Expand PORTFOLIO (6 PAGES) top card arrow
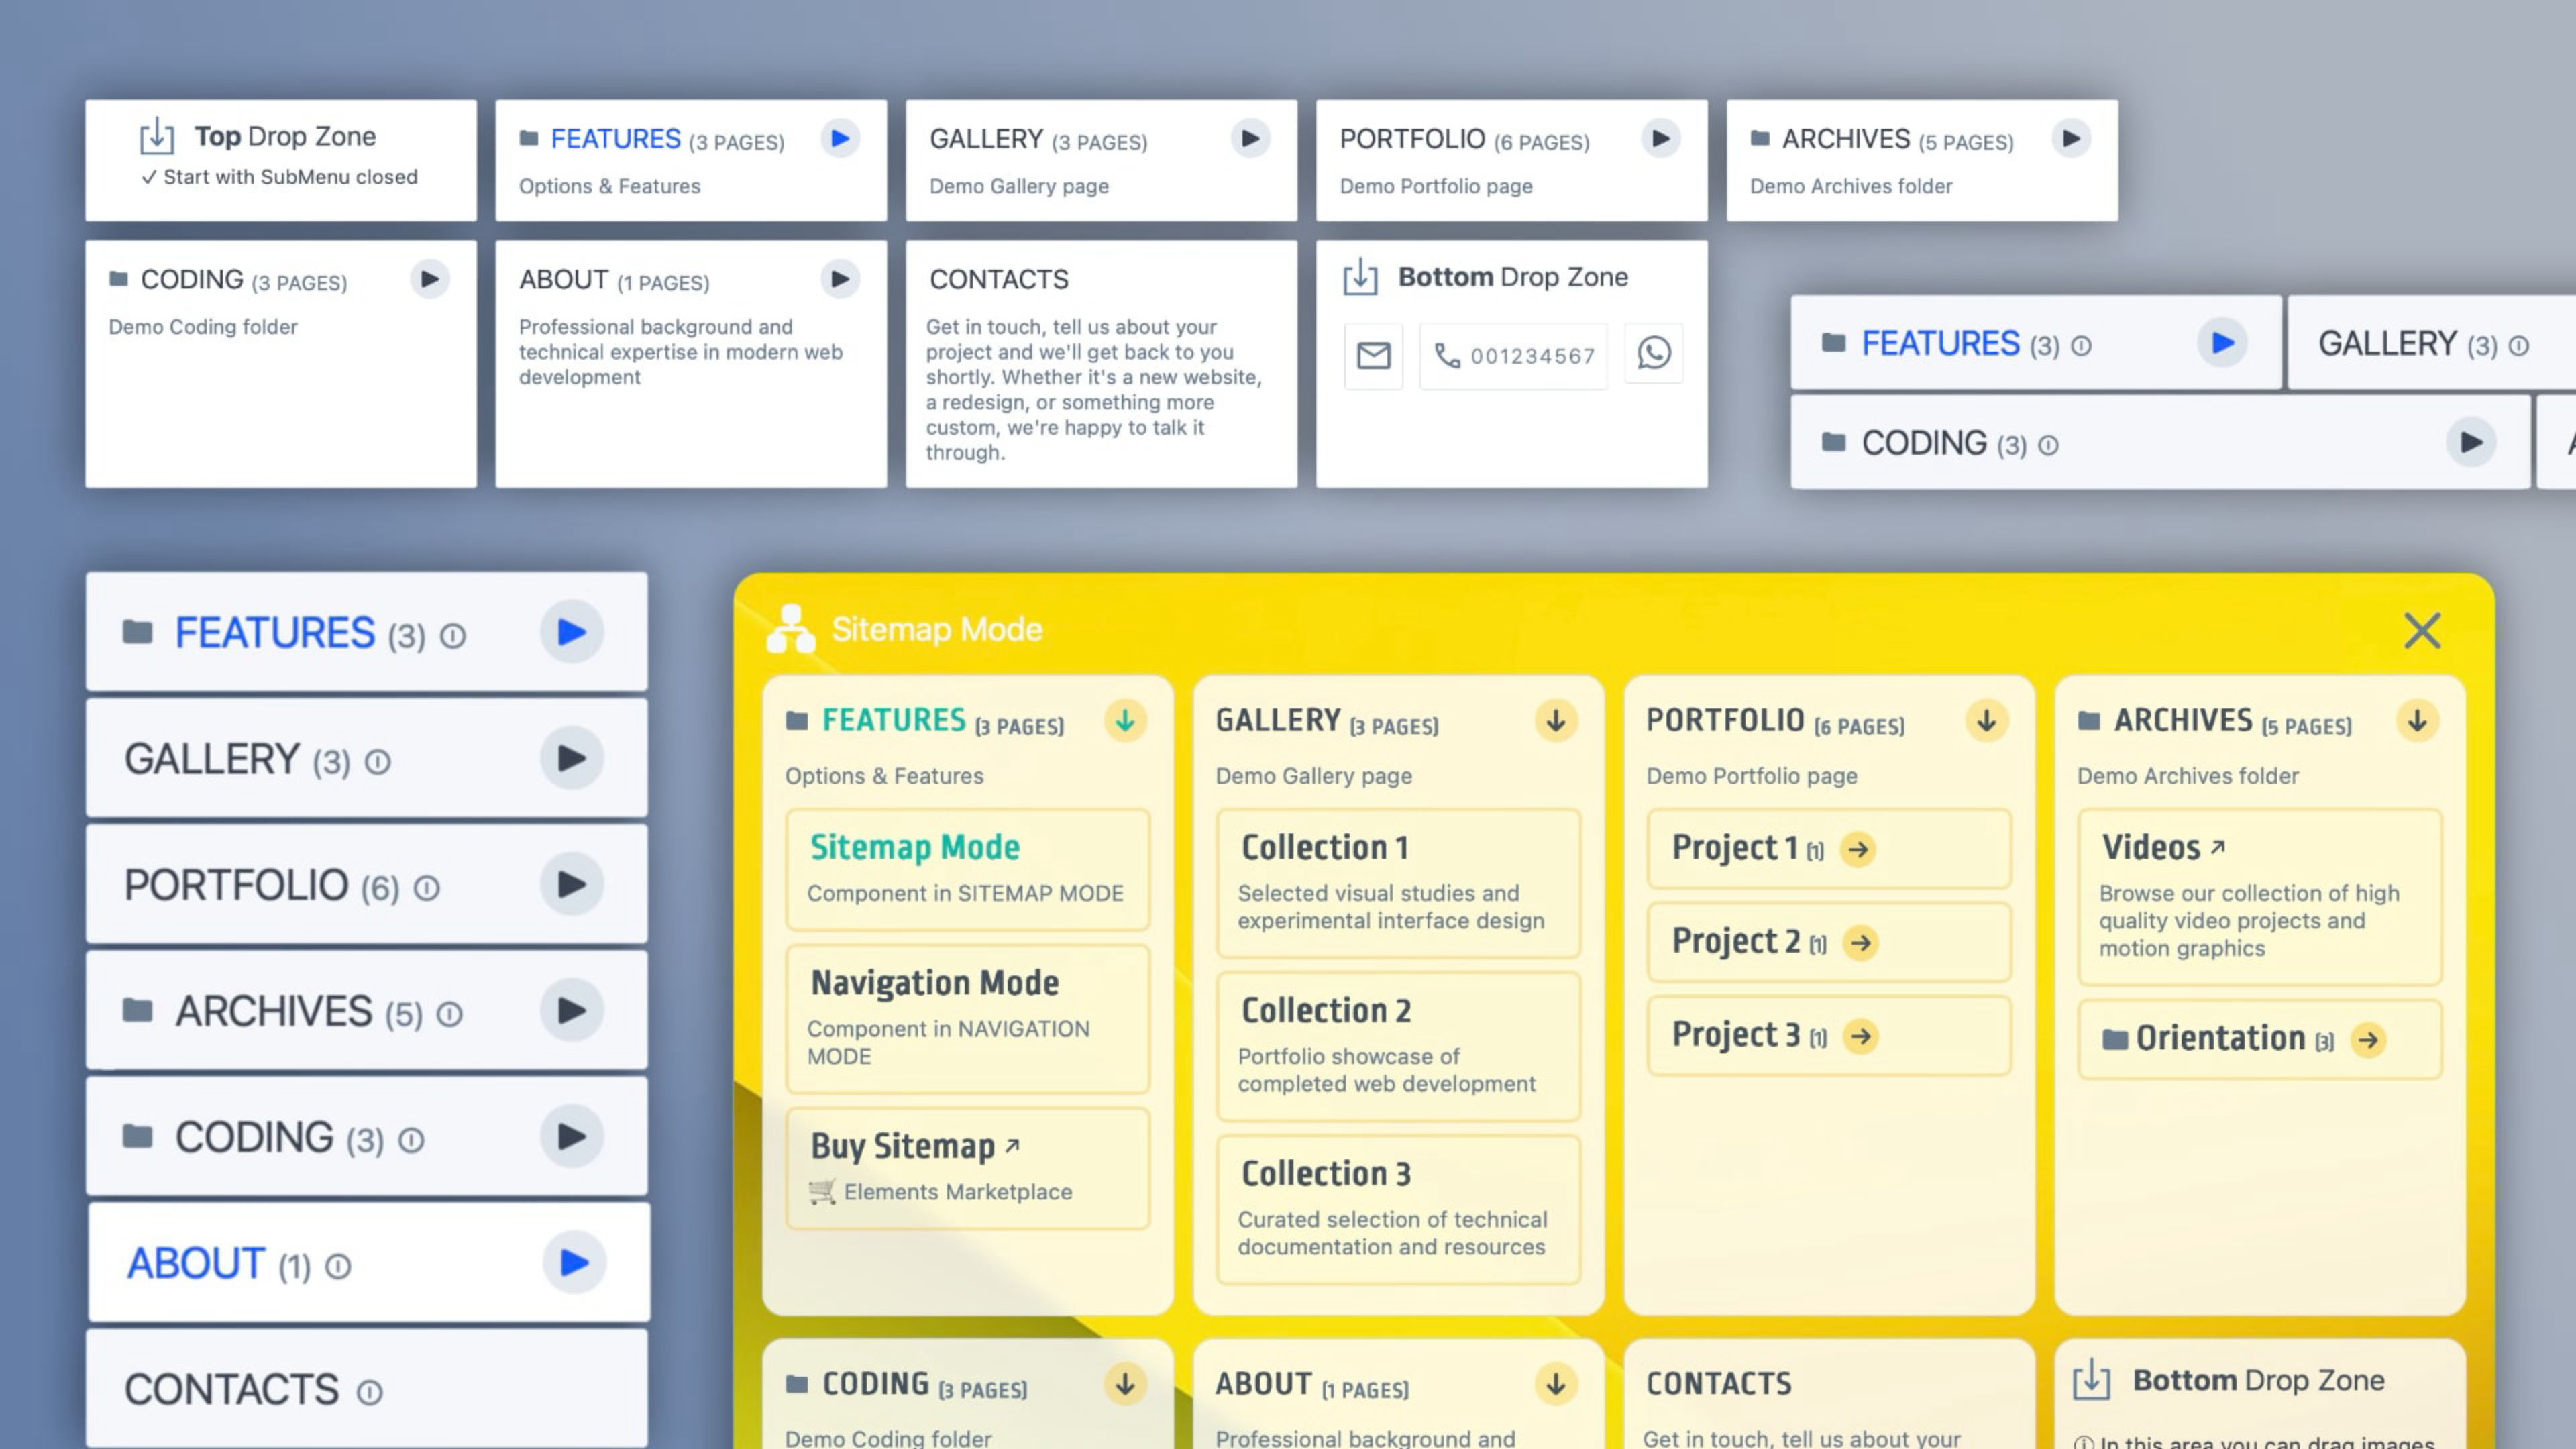The image size is (2576, 1449). [1660, 138]
